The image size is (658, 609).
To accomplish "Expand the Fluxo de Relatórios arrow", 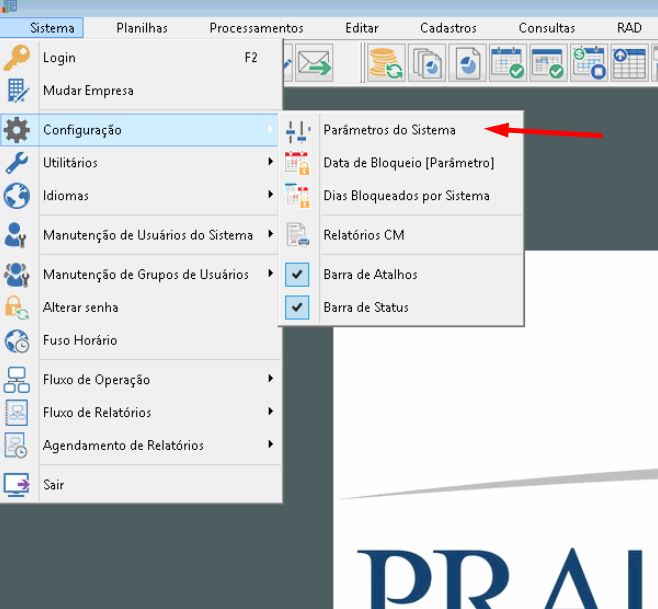I will [271, 411].
